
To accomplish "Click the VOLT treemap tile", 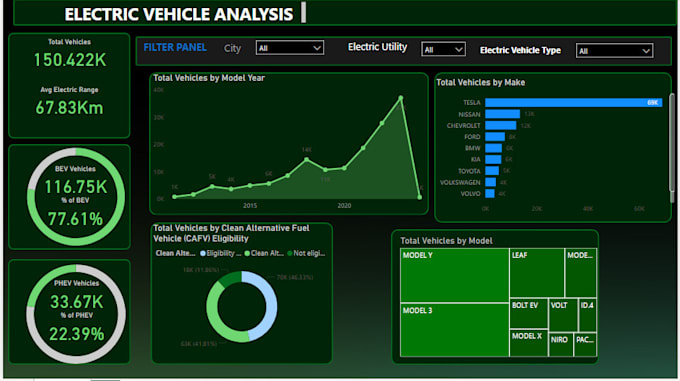I will click(x=563, y=315).
